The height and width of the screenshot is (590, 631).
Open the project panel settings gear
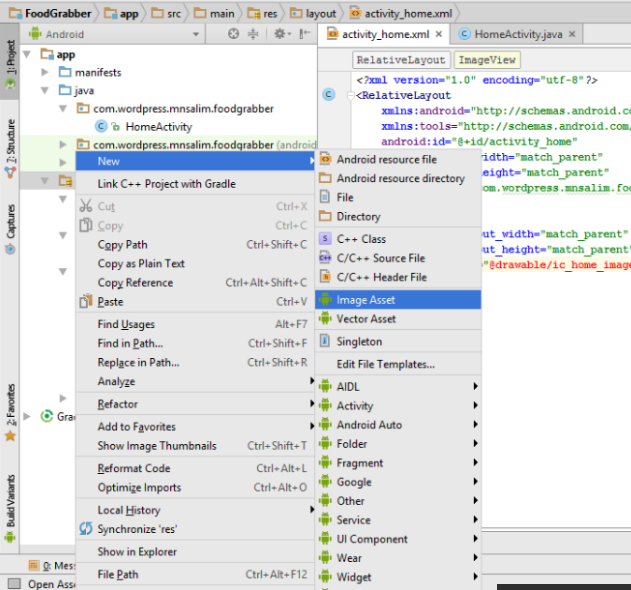(x=282, y=34)
